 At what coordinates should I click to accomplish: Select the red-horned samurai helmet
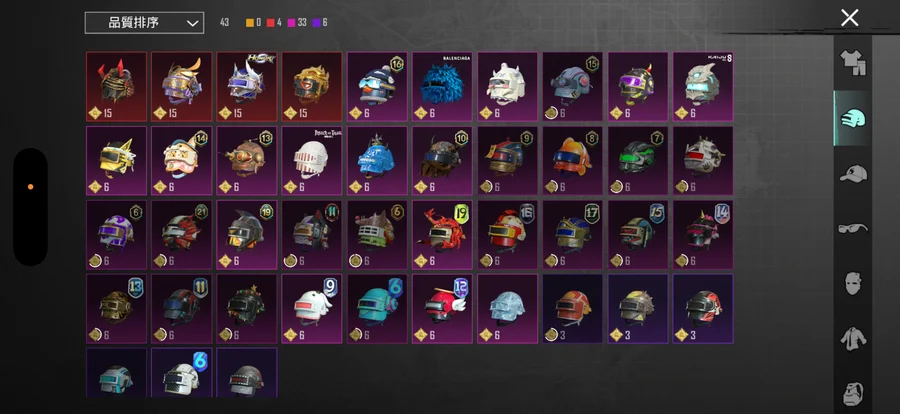click(117, 87)
